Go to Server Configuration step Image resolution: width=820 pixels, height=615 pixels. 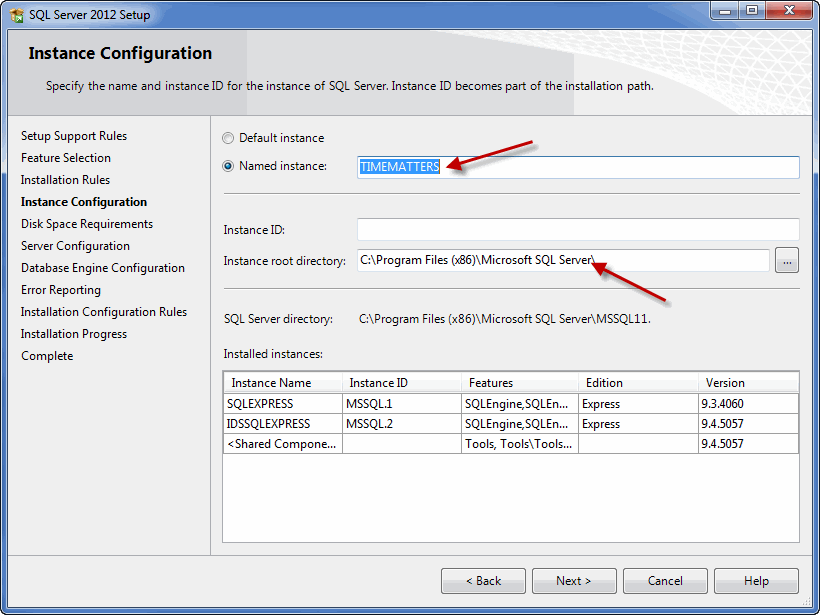pyautogui.click(x=75, y=246)
